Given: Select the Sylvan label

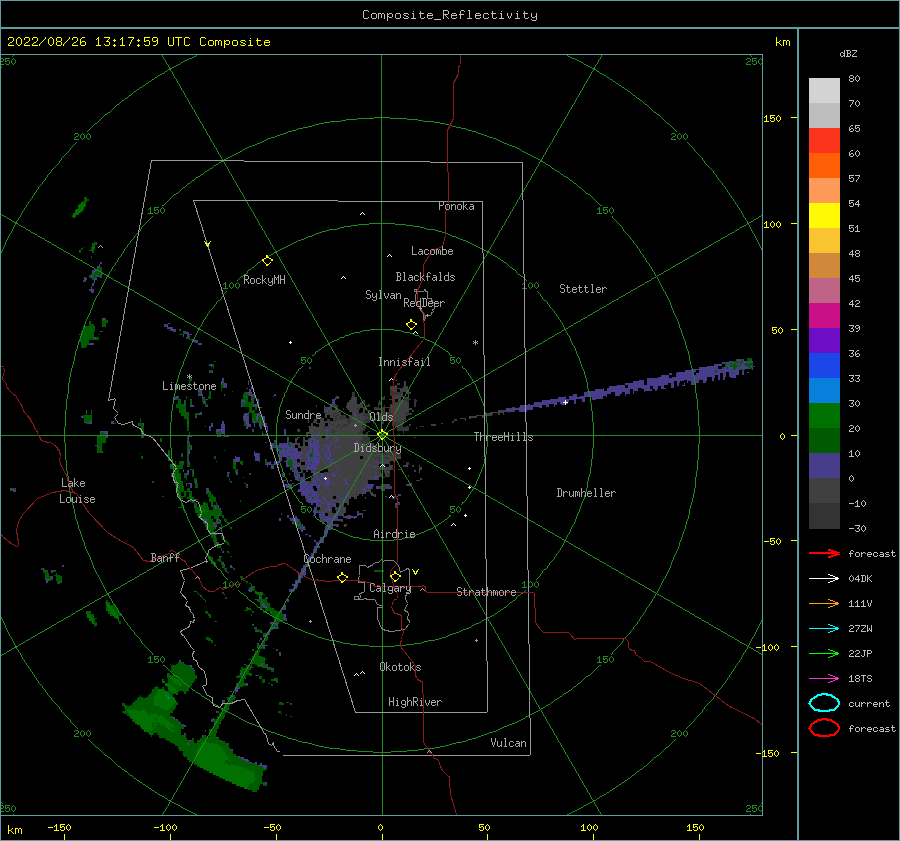Looking at the screenshot, I should click(x=383, y=295).
